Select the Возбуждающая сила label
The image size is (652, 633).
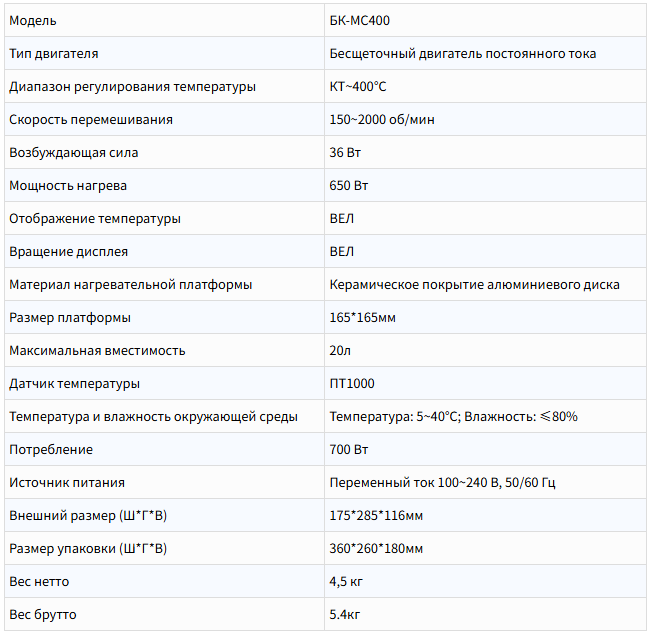[74, 153]
